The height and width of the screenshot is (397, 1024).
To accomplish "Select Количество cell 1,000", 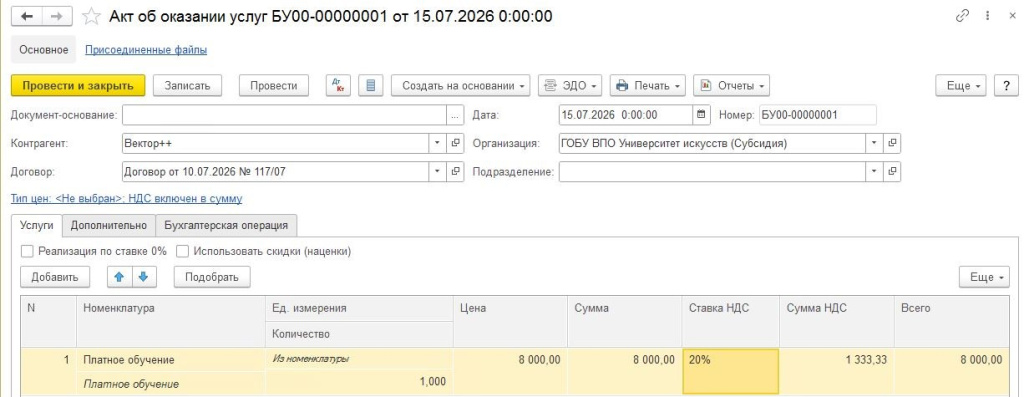I will click(x=359, y=383).
